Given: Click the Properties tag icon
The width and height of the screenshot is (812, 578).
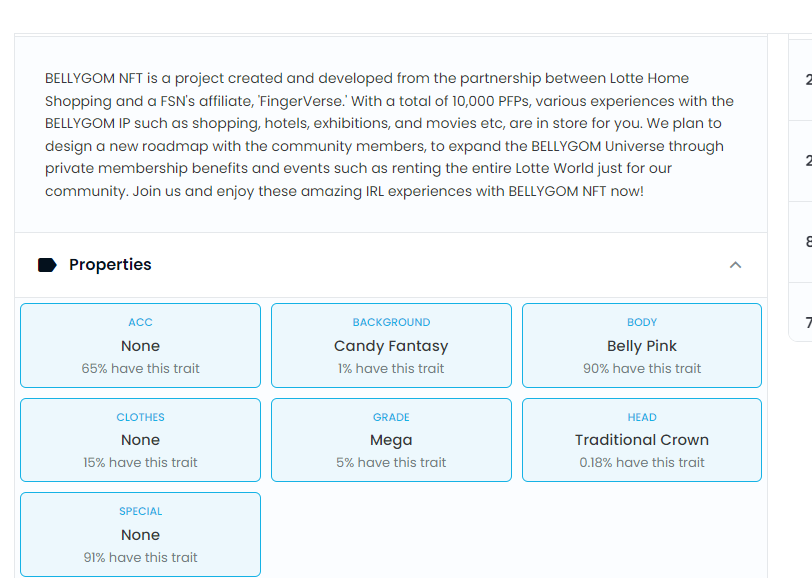Looking at the screenshot, I should 47,265.
